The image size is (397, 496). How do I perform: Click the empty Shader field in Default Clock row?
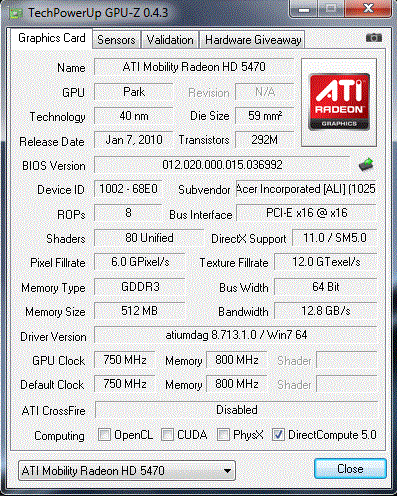[x=347, y=384]
